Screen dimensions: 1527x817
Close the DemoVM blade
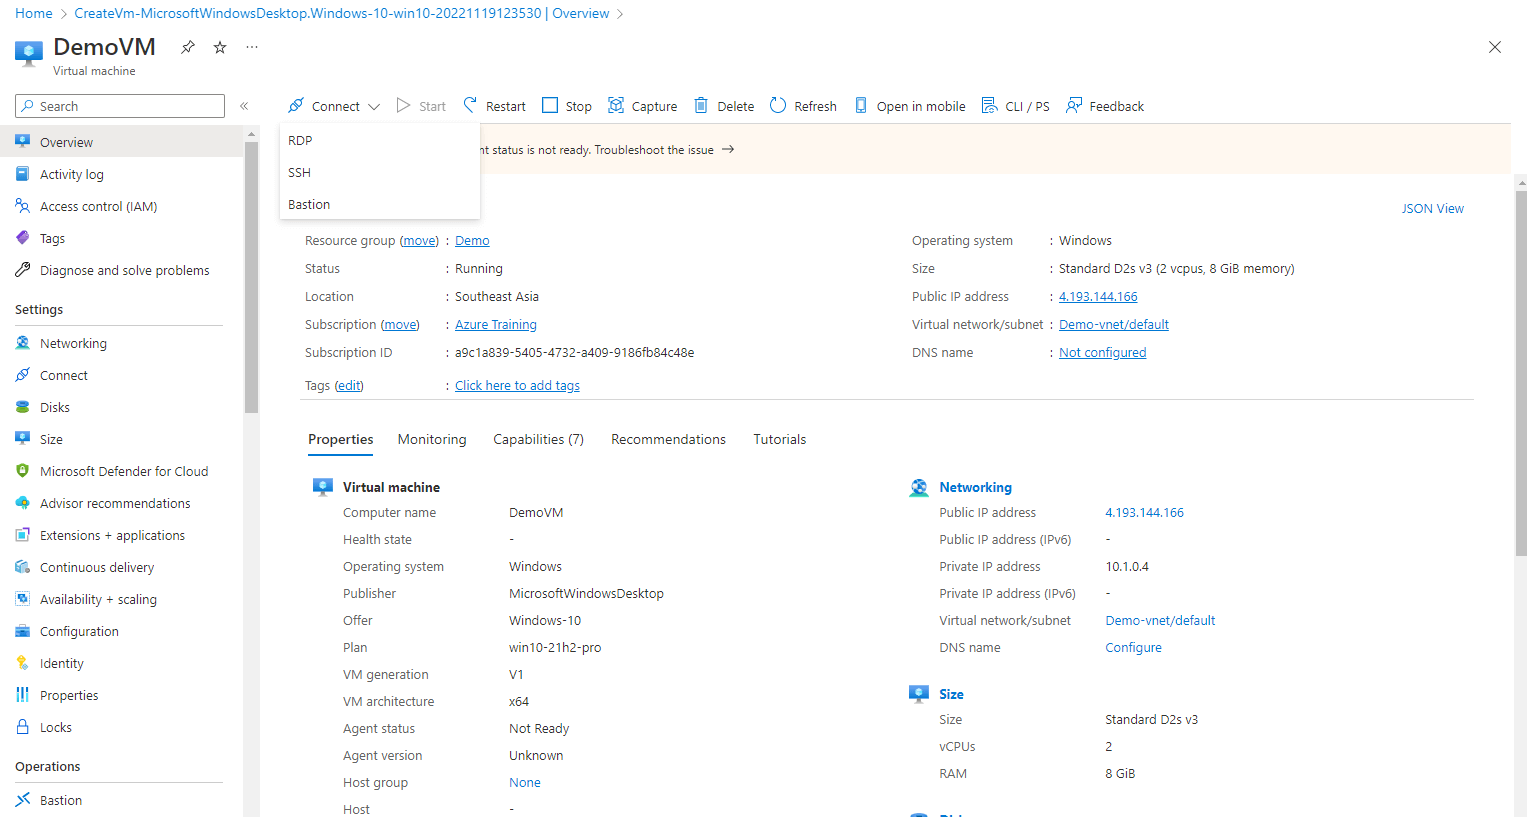click(x=1495, y=47)
